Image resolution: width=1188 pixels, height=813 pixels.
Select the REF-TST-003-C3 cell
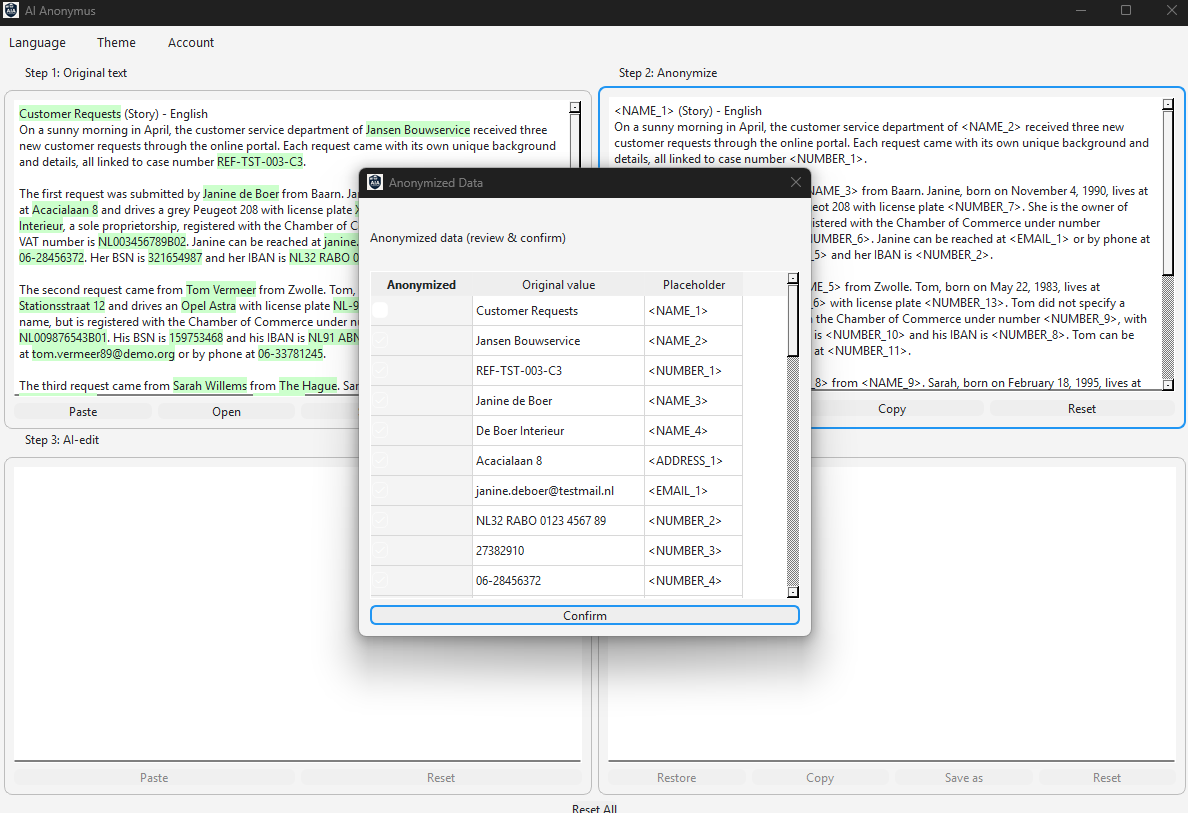coord(558,371)
